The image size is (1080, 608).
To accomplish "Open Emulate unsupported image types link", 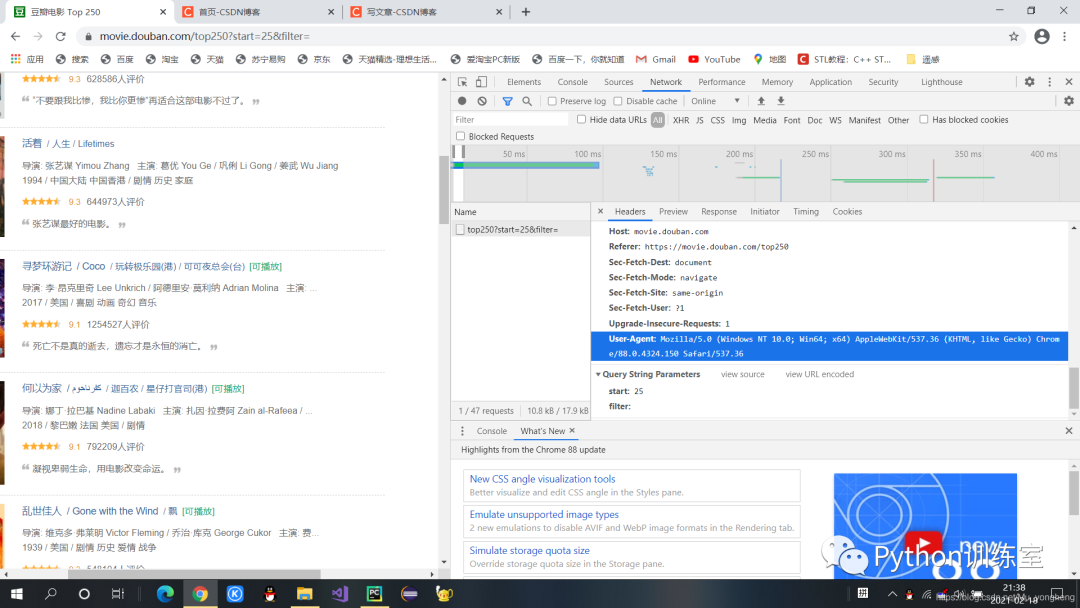I will pyautogui.click(x=544, y=515).
